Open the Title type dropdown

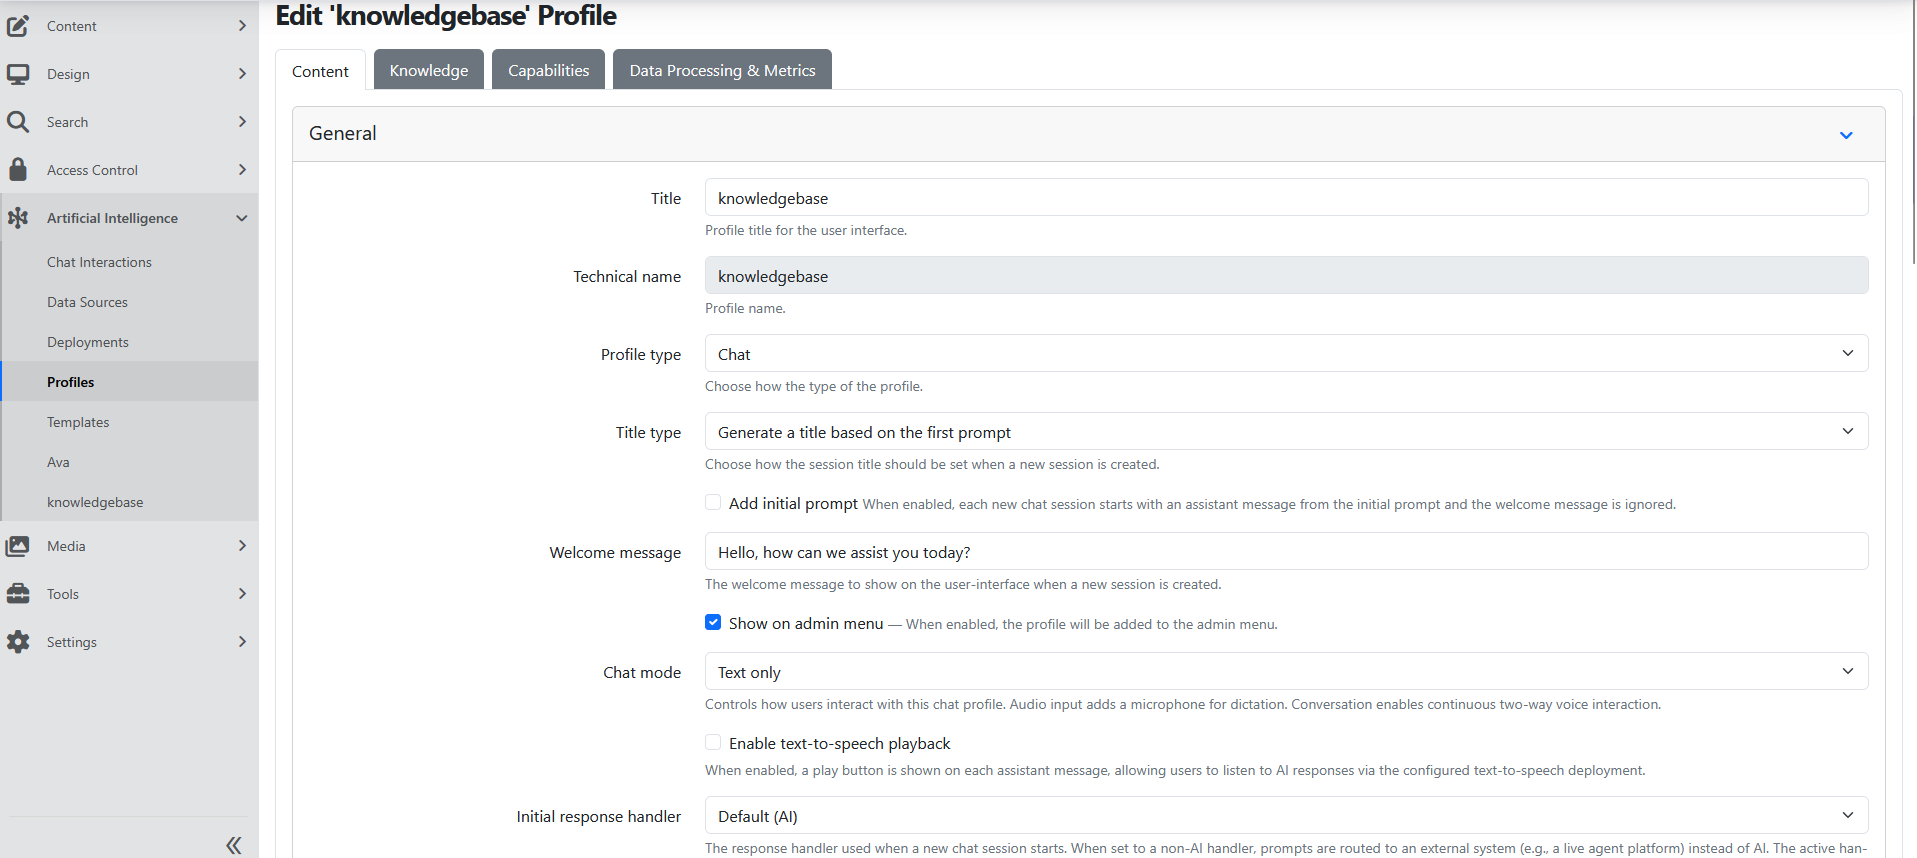(x=1286, y=432)
